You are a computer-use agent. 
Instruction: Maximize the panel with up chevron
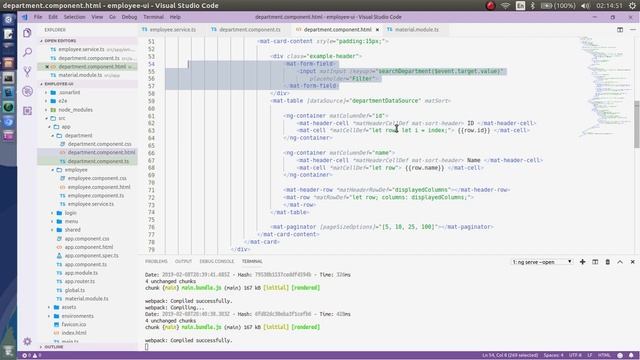coord(620,262)
